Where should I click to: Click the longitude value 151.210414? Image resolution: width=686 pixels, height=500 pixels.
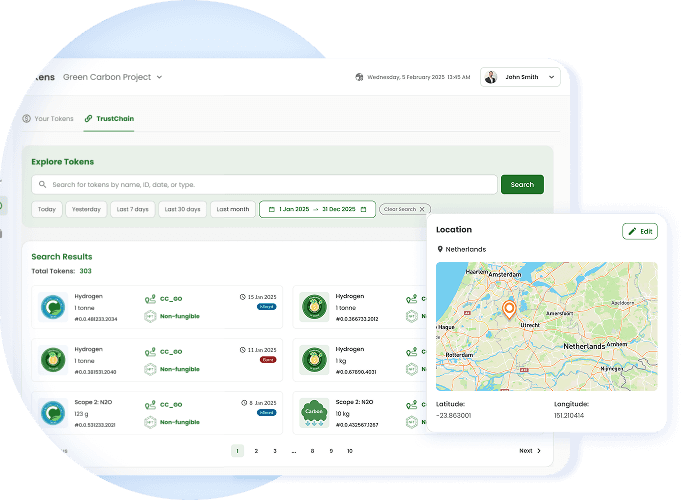click(569, 416)
